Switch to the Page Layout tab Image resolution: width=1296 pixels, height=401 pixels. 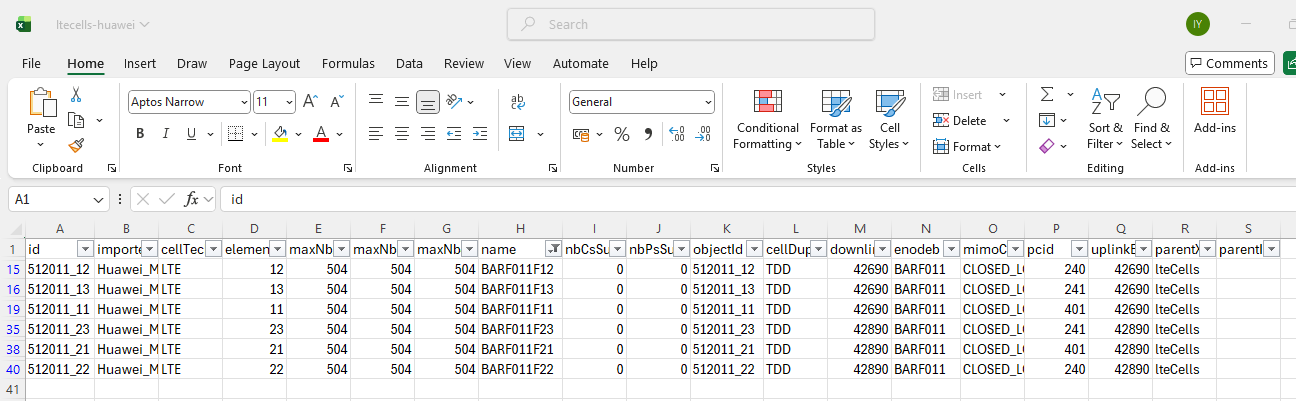coord(264,63)
